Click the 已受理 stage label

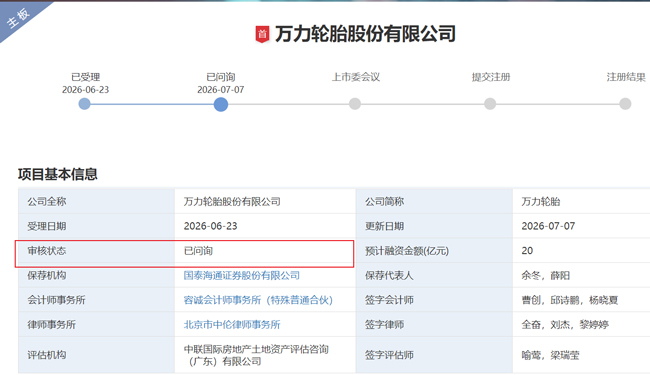pyautogui.click(x=85, y=77)
